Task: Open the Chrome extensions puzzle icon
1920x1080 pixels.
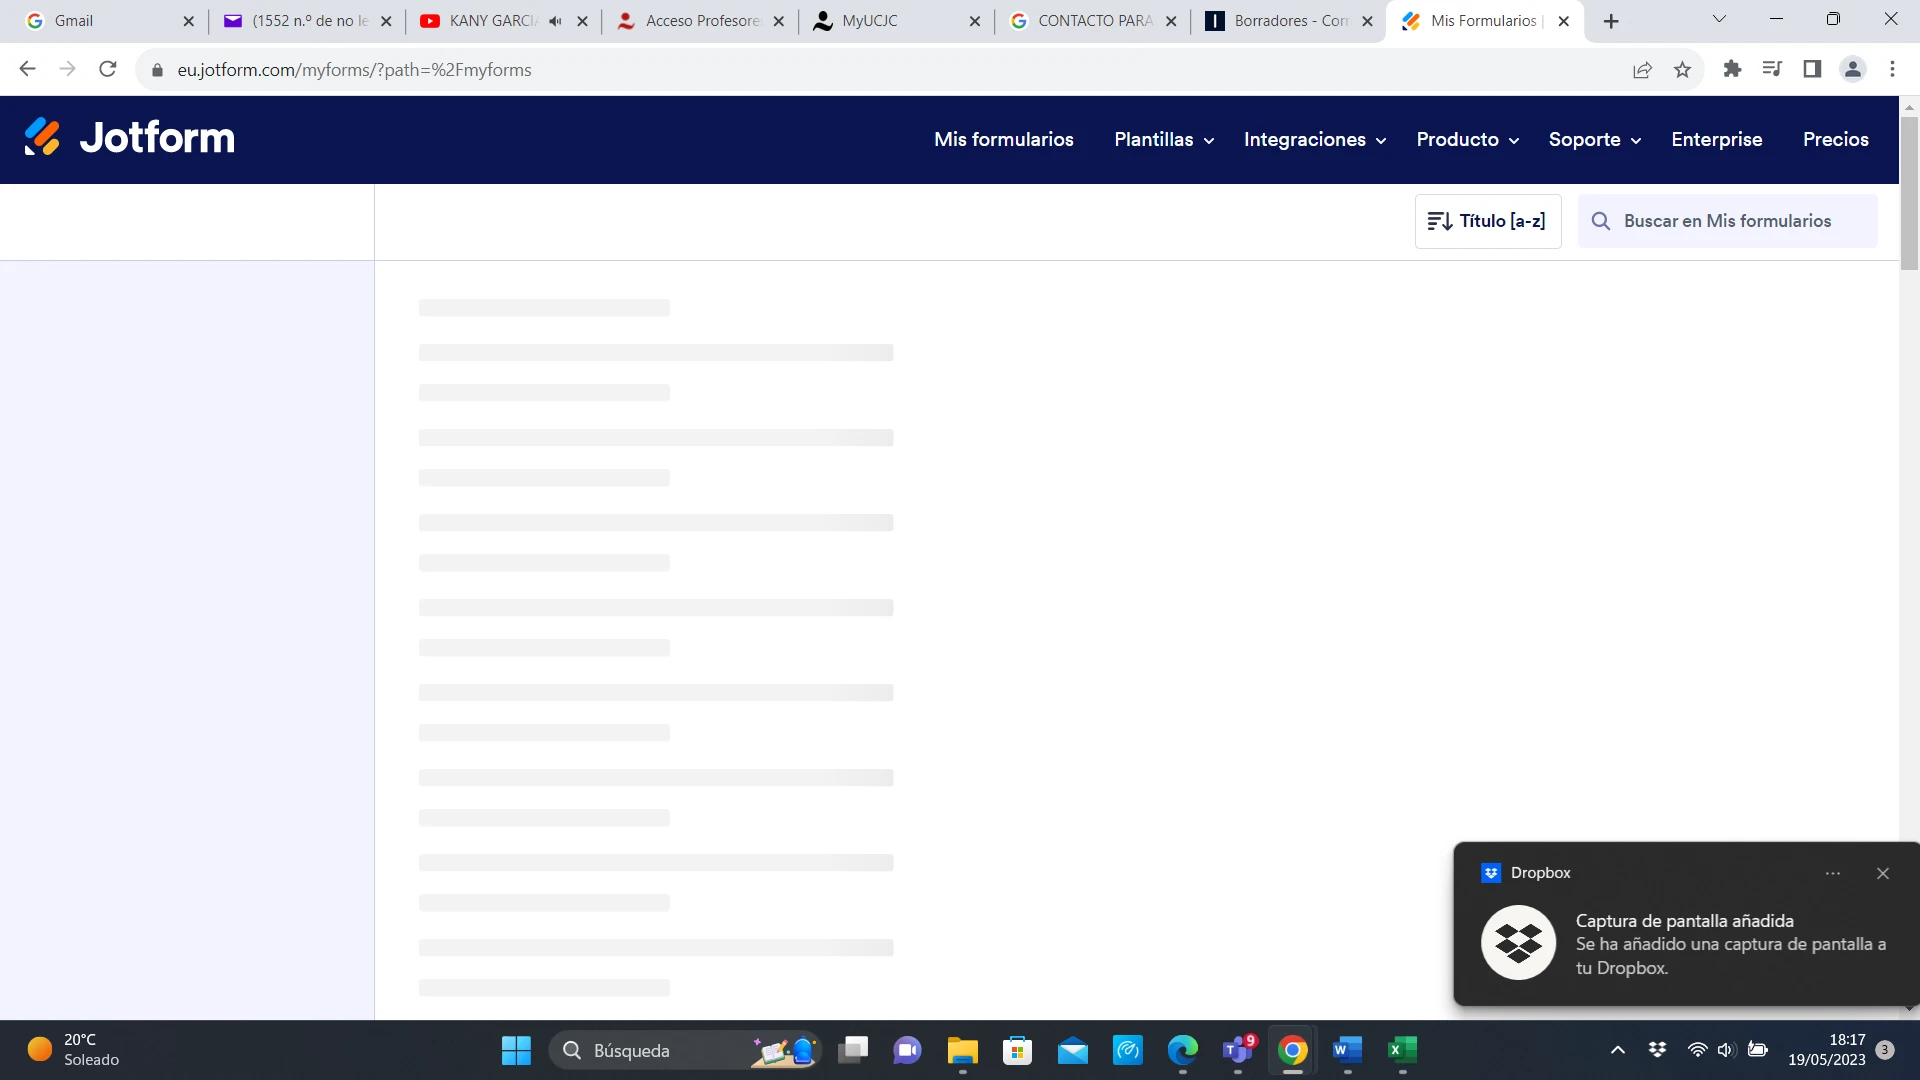Action: tap(1732, 69)
